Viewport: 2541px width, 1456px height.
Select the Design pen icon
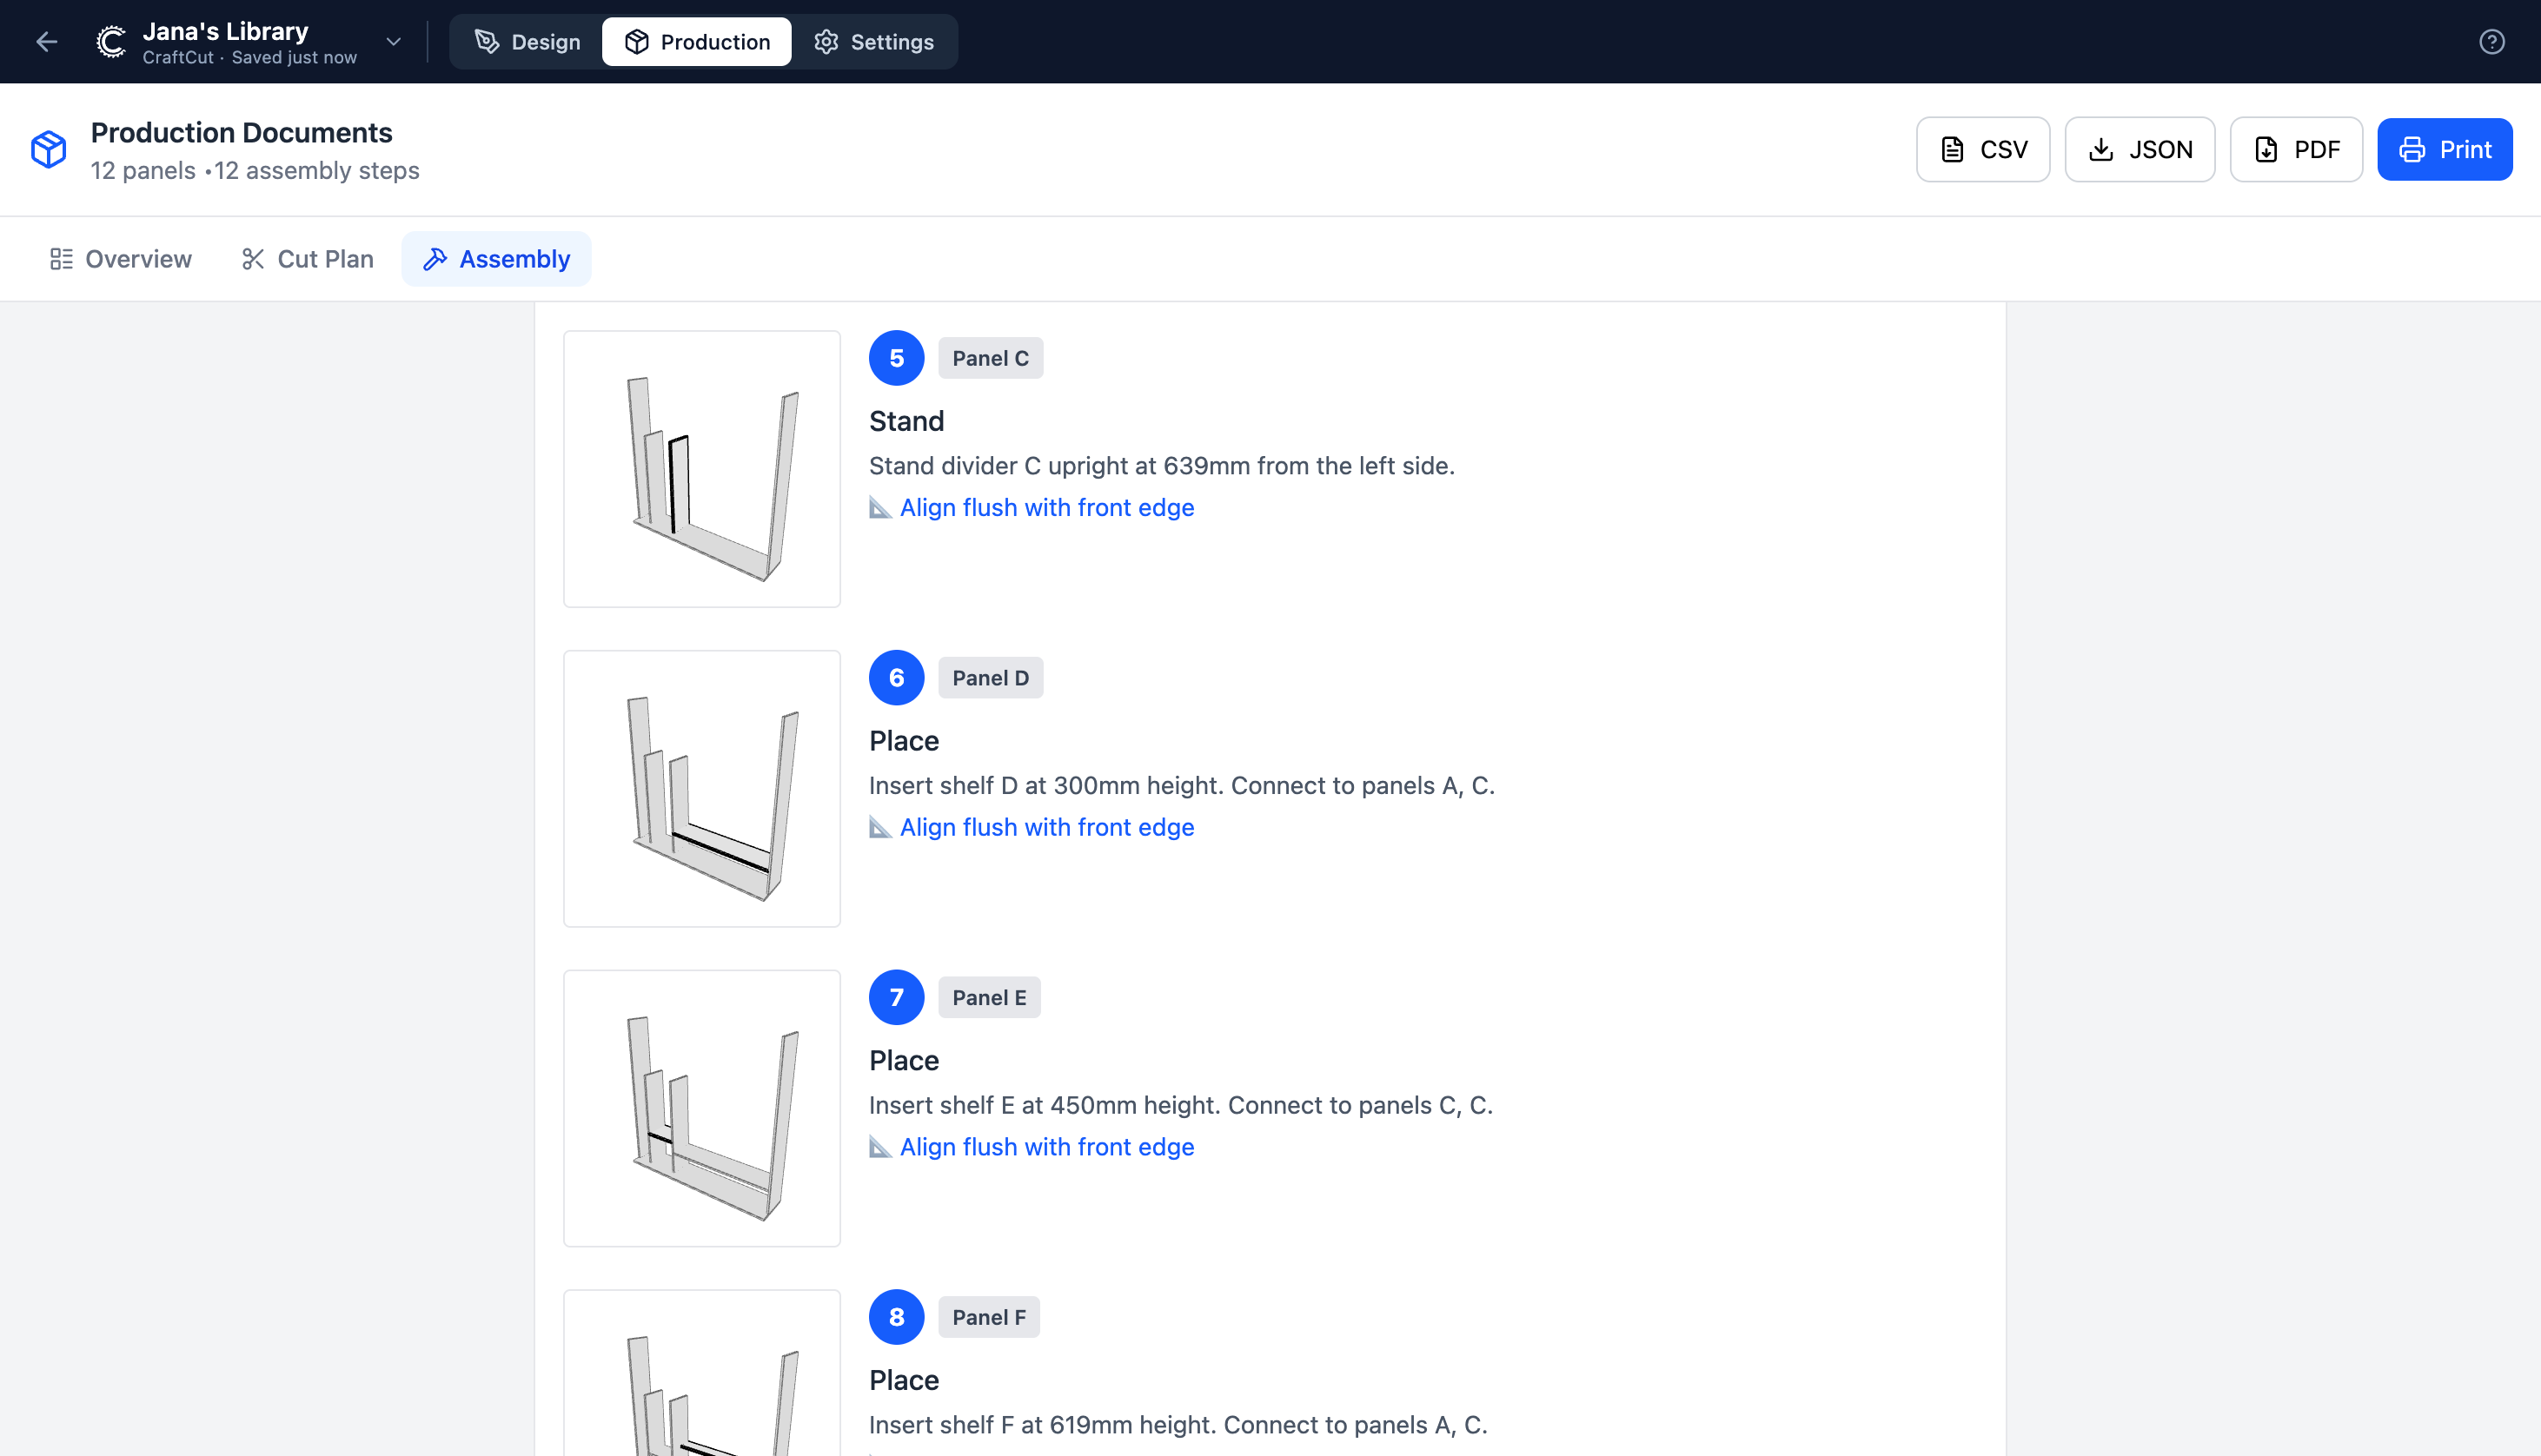pos(487,41)
